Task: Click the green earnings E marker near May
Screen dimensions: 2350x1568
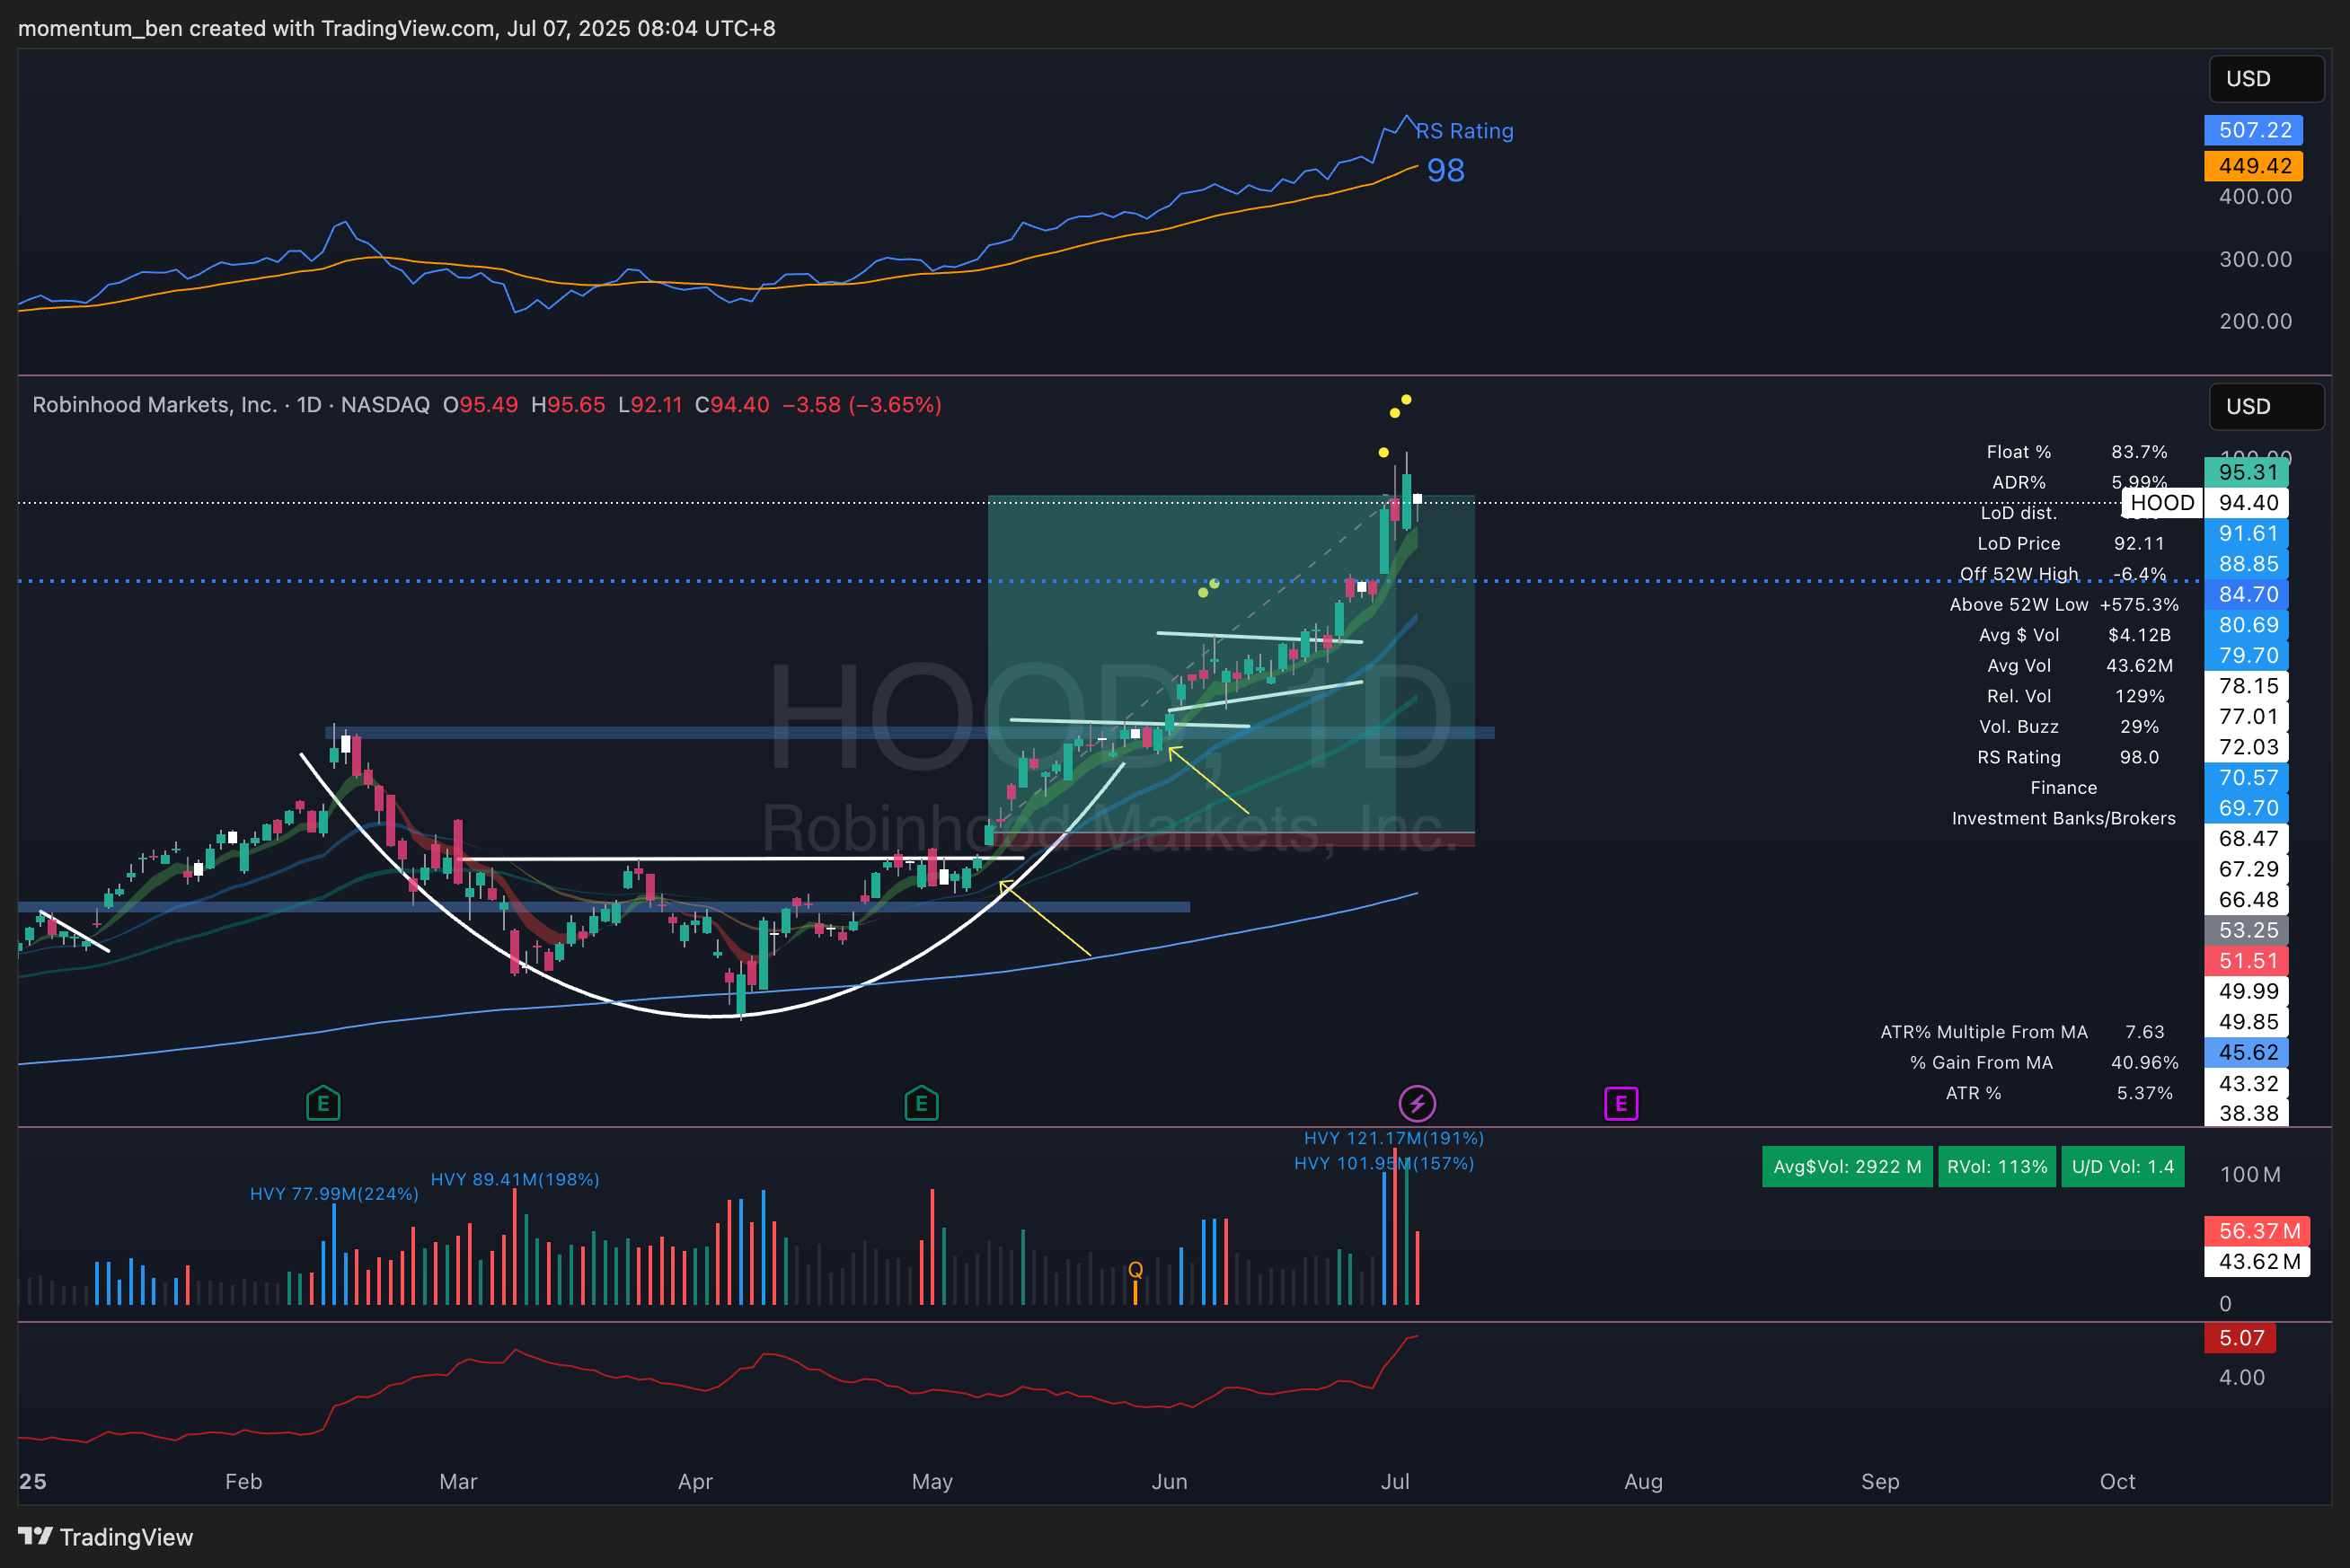Action: [x=921, y=1104]
